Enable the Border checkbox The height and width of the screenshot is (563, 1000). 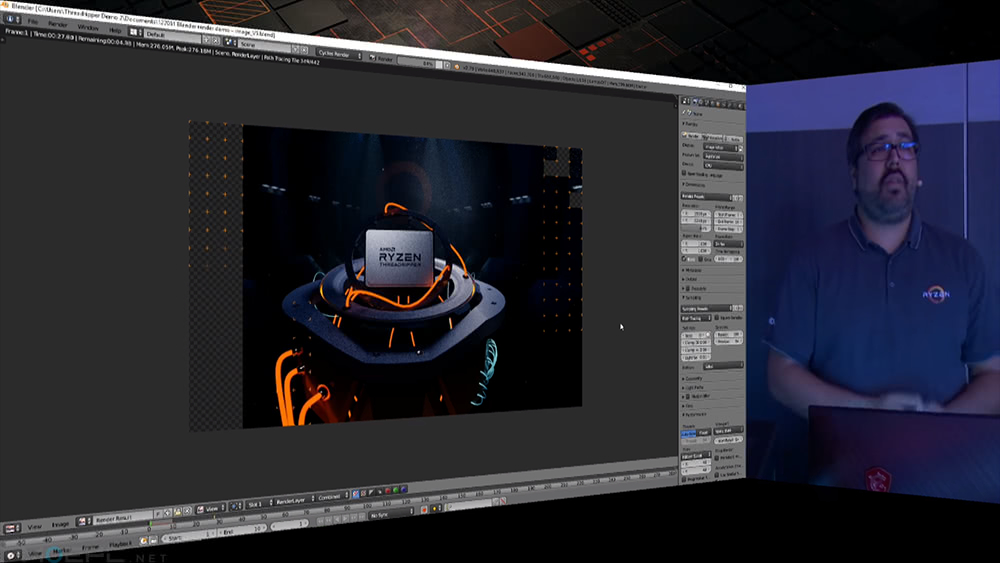[x=684, y=259]
